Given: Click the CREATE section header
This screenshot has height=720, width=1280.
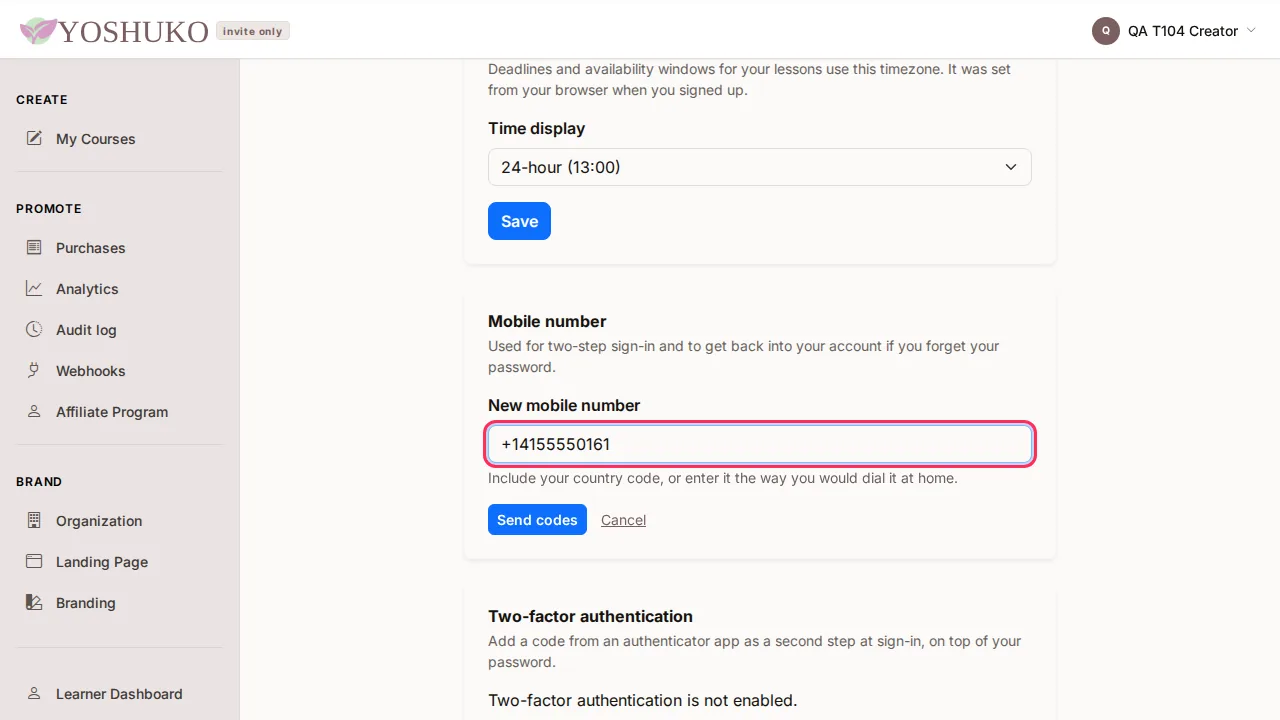Looking at the screenshot, I should [42, 100].
